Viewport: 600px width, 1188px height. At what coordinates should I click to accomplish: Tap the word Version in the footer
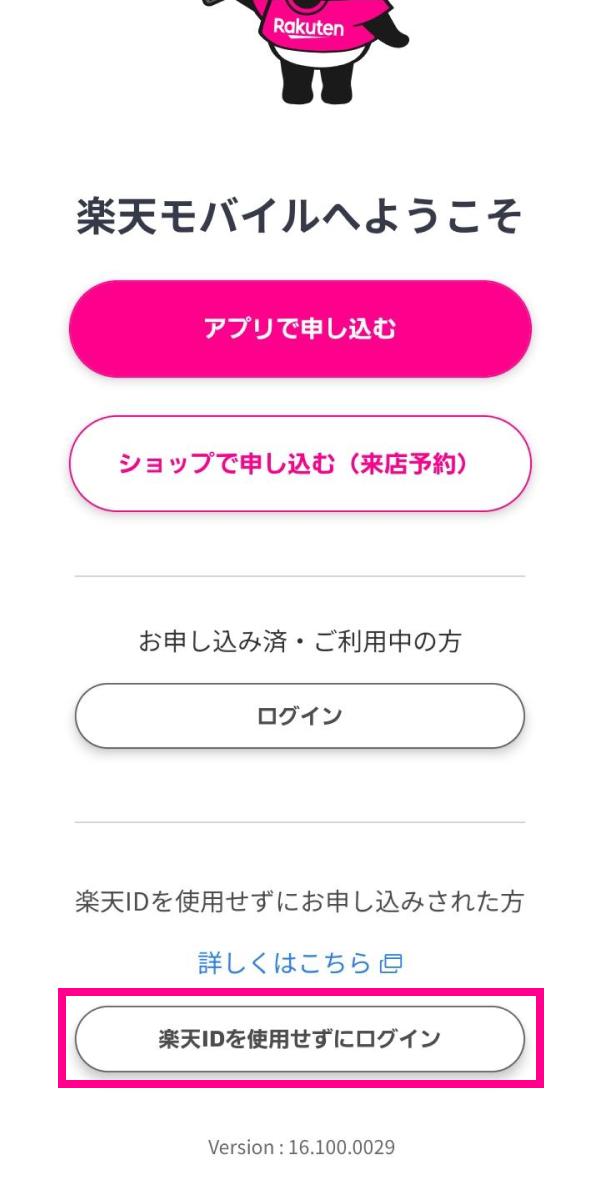[241, 1147]
